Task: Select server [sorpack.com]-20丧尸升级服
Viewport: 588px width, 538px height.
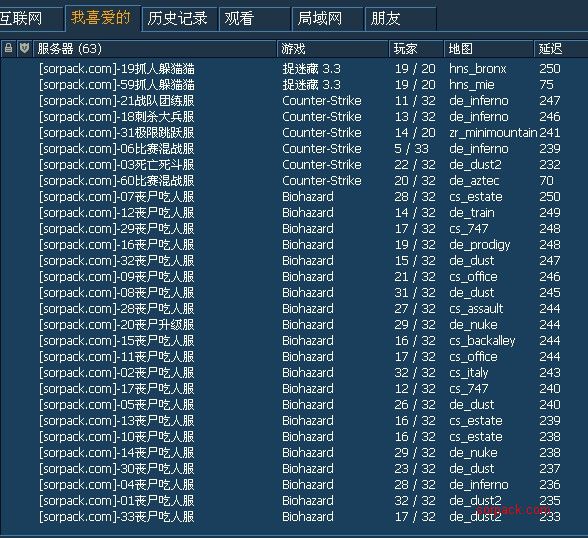Action: 117,325
